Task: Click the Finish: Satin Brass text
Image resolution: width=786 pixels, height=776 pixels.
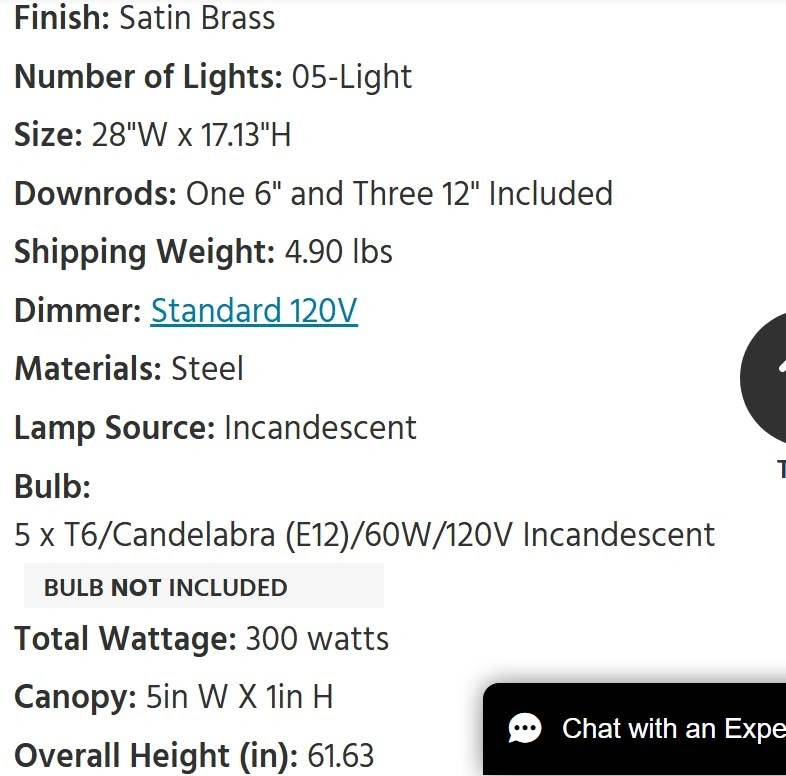Action: (144, 18)
